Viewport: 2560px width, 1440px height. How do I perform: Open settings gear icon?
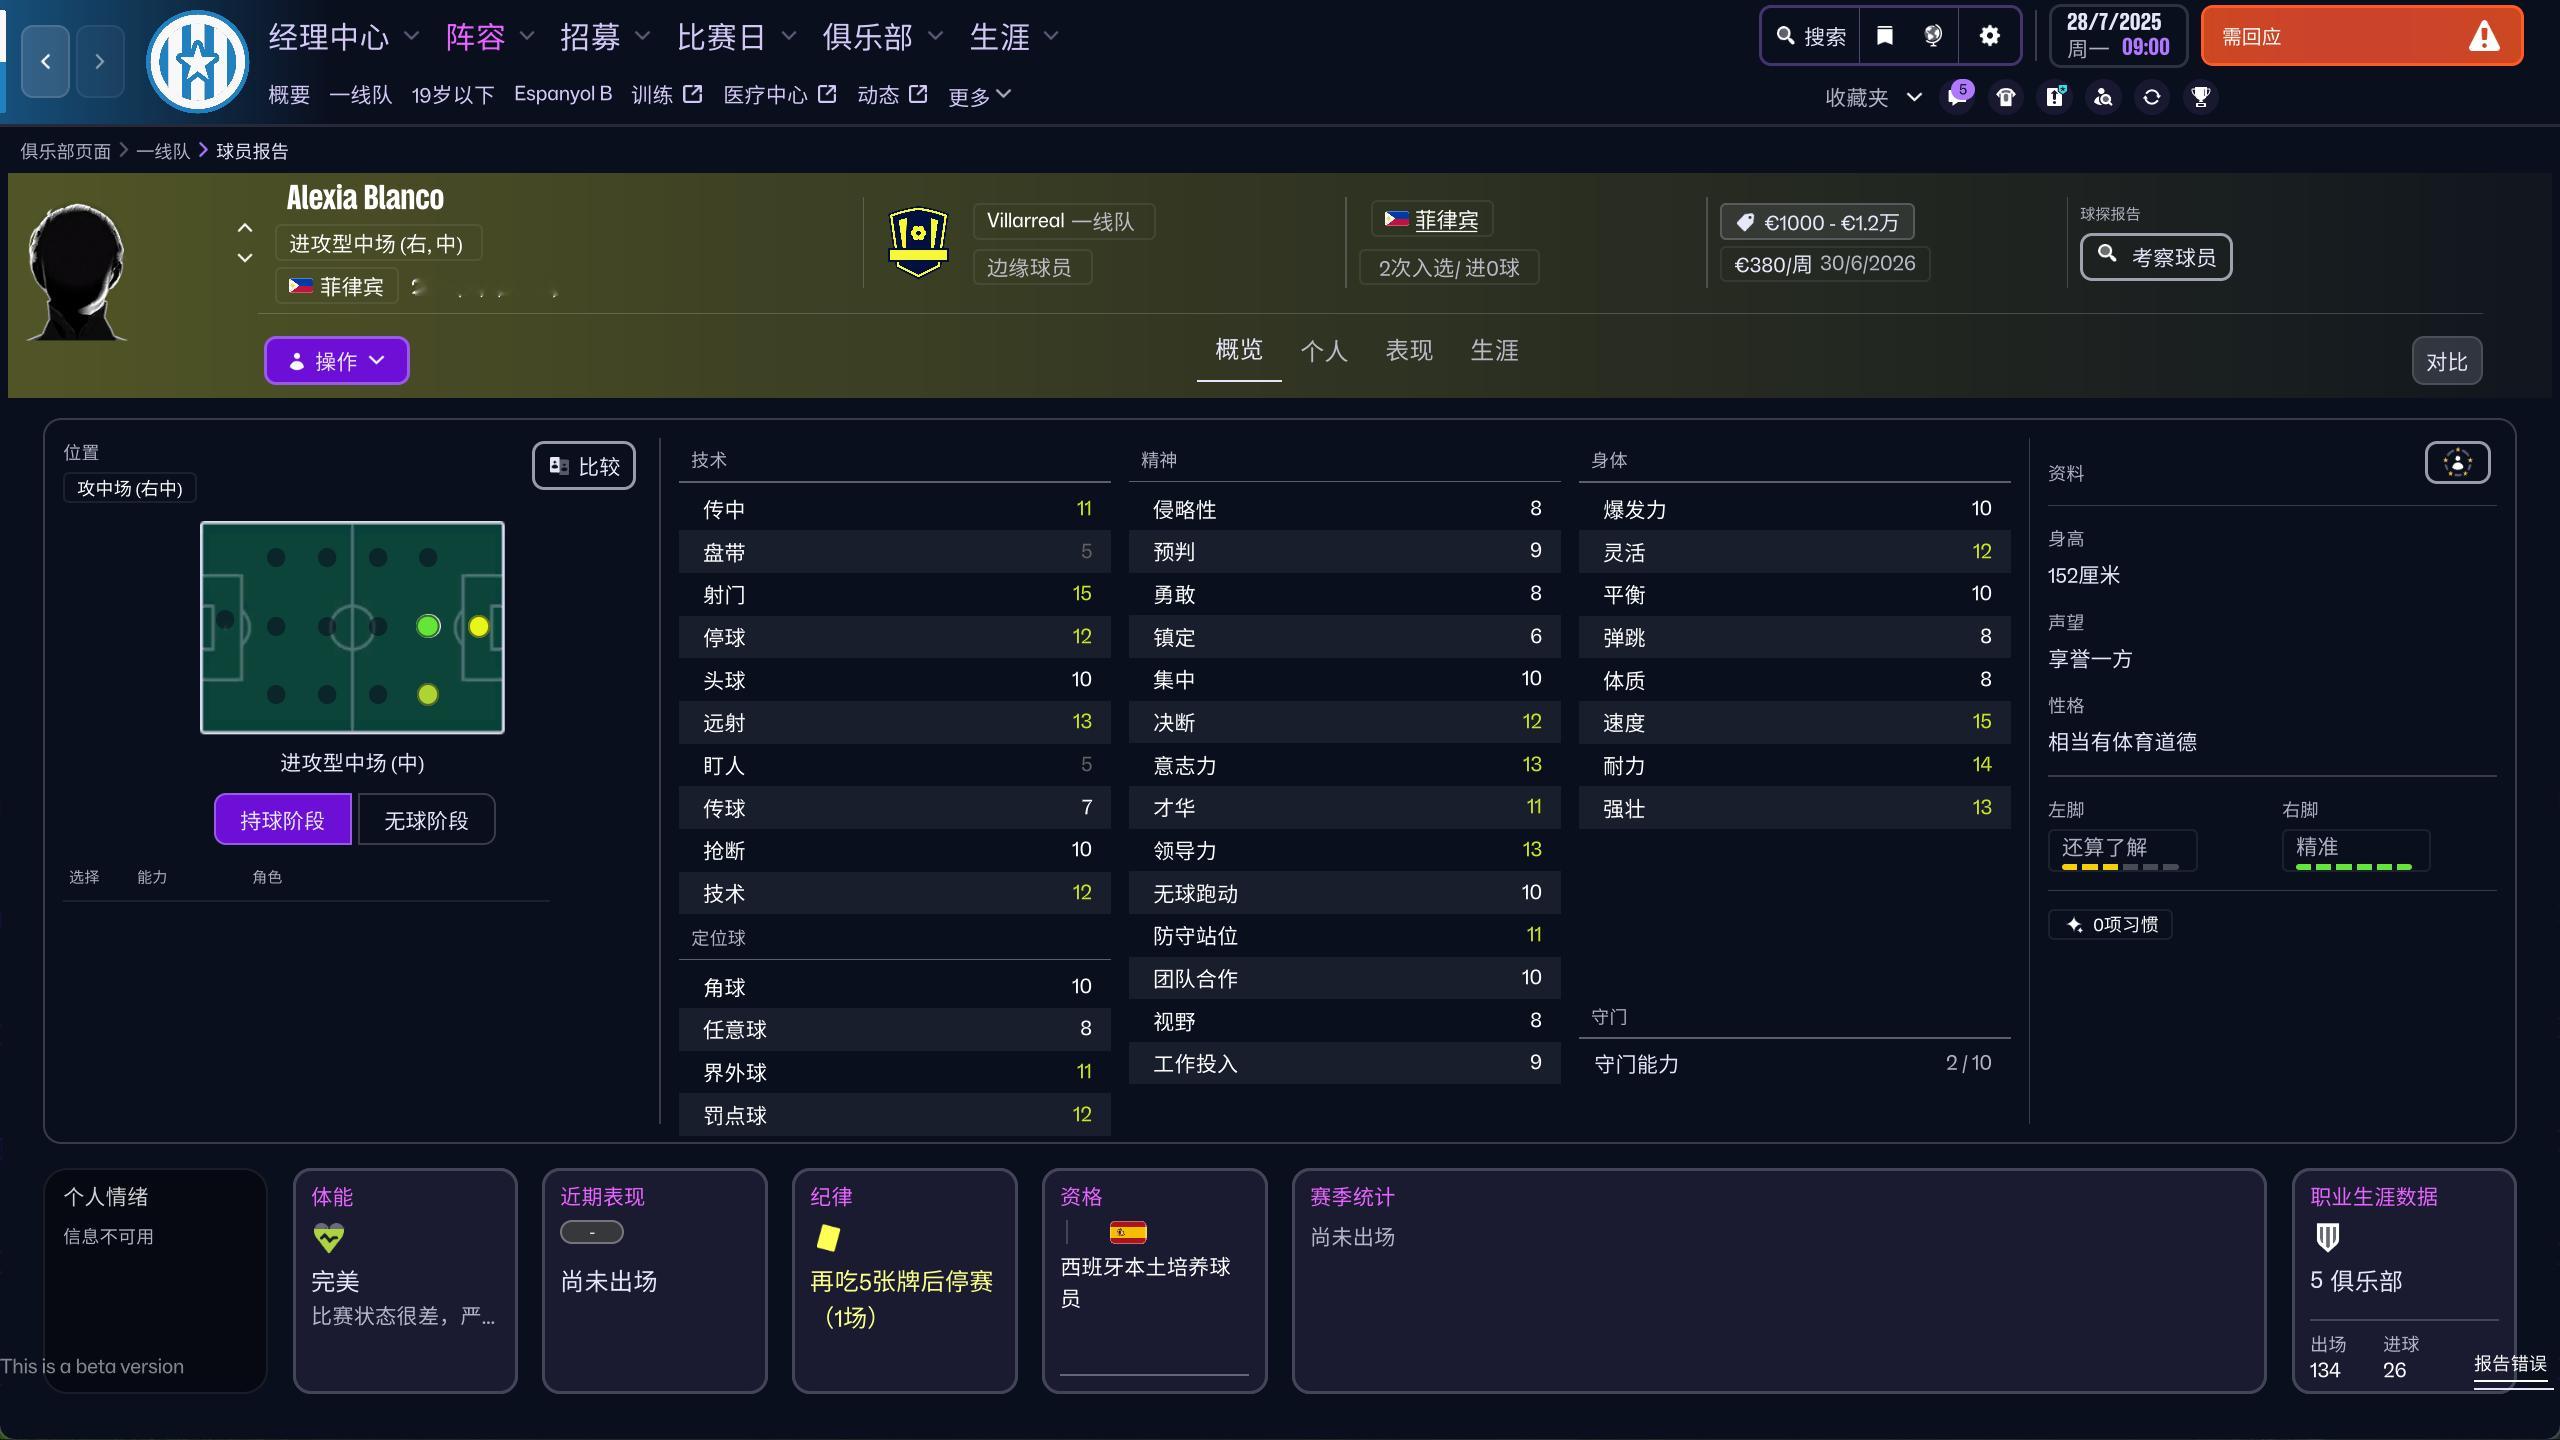click(1990, 37)
